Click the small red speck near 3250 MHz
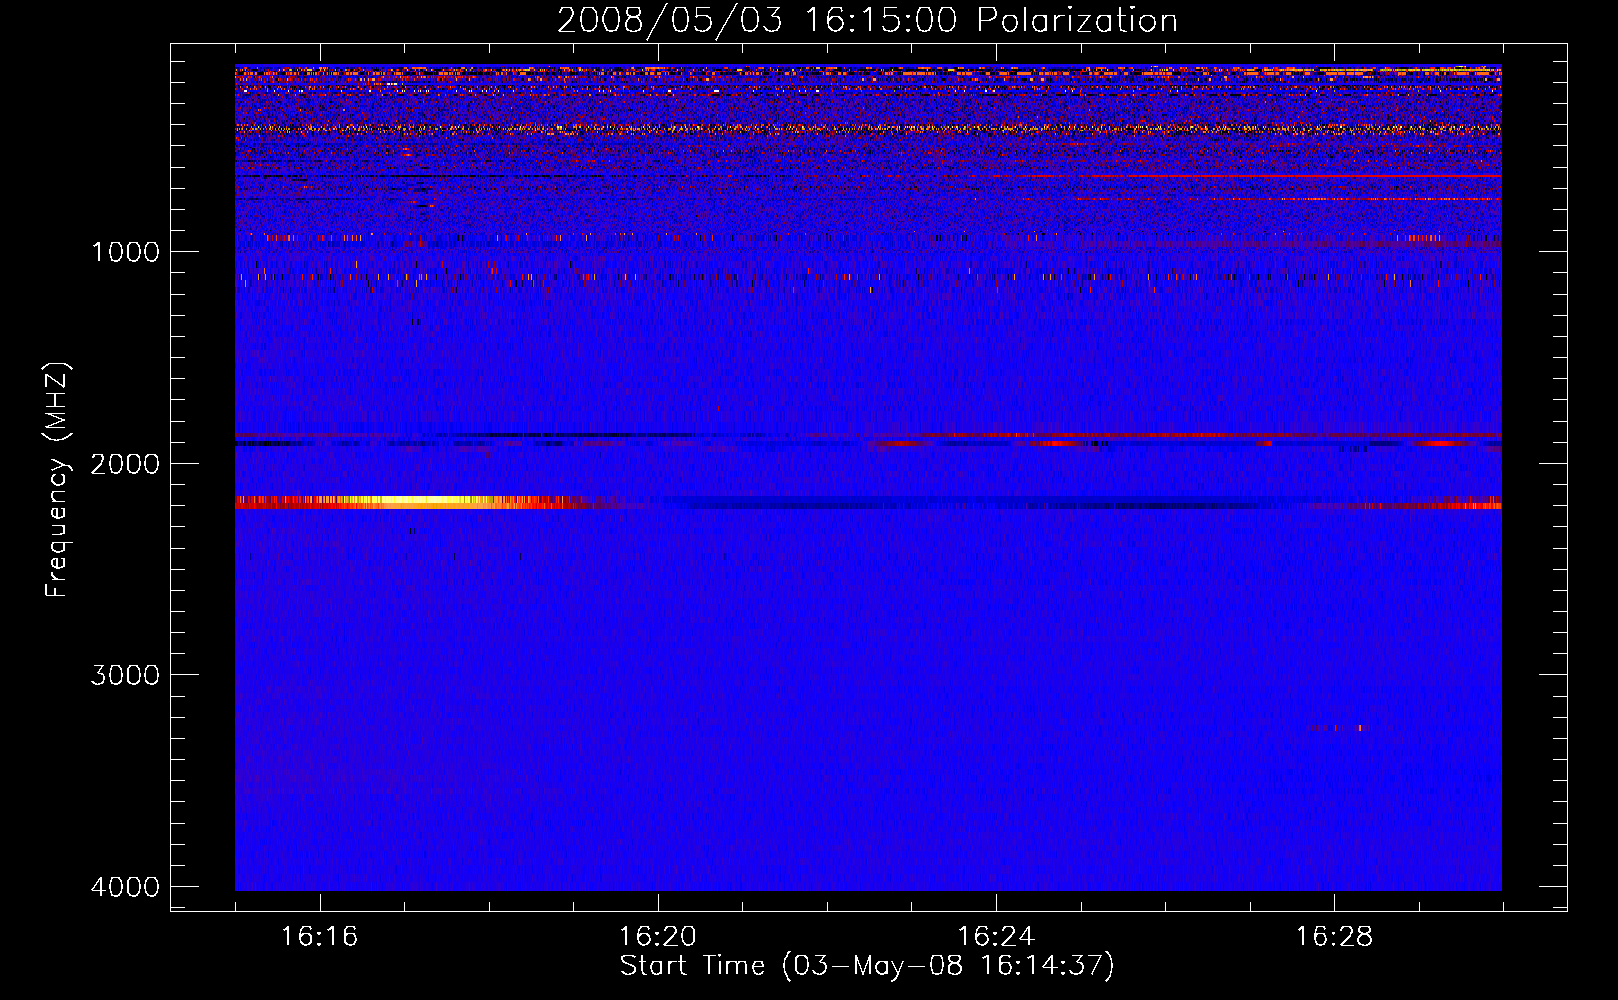This screenshot has height=1000, width=1618. (1335, 728)
